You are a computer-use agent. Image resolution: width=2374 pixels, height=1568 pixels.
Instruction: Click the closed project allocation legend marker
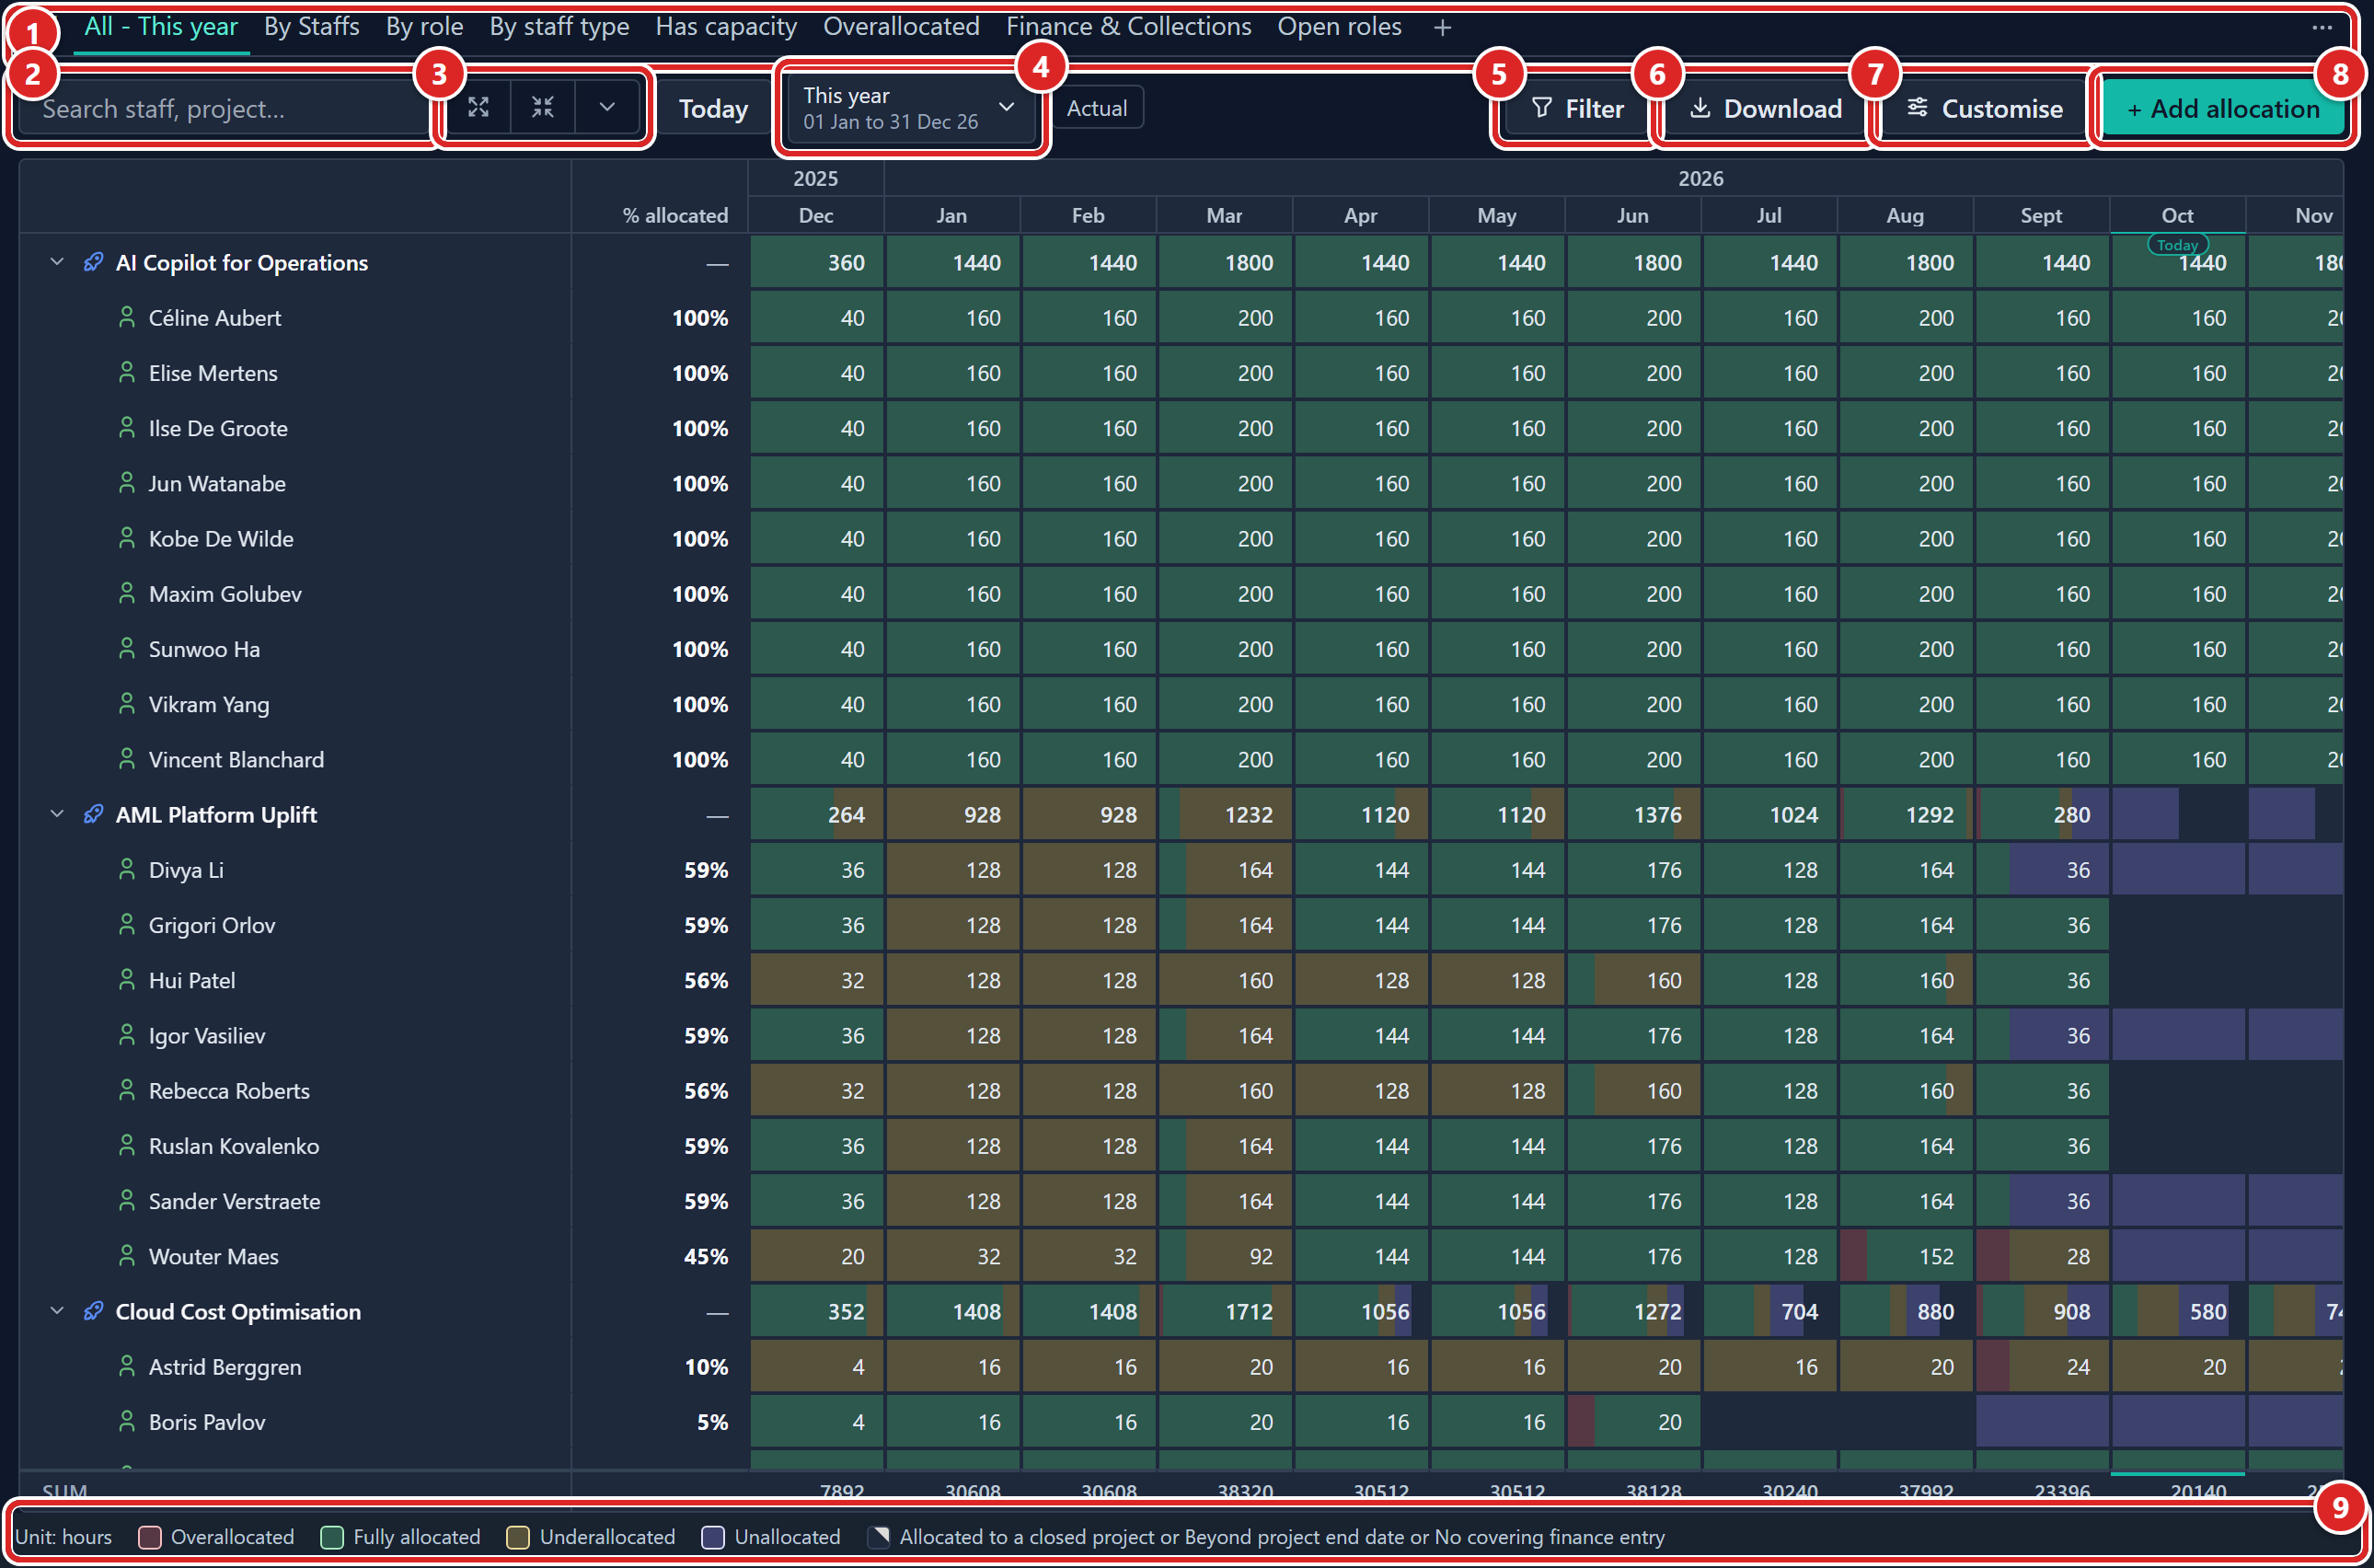click(879, 1537)
